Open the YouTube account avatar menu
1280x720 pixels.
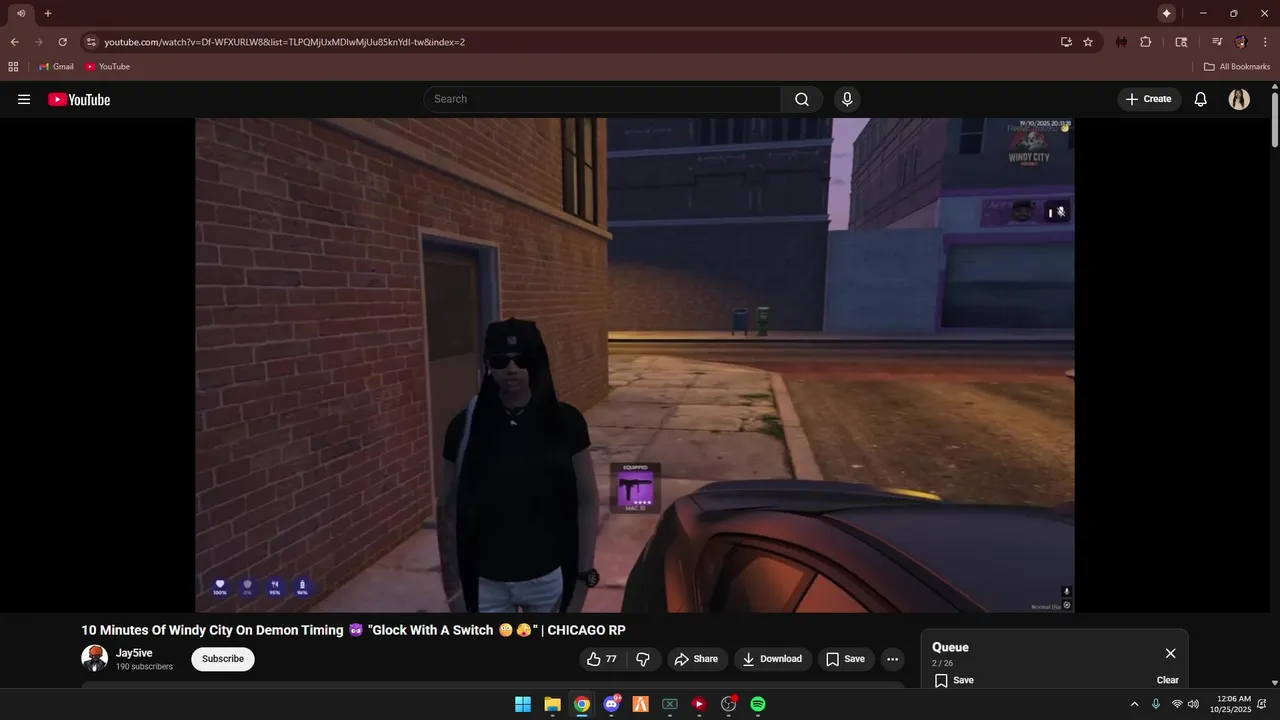point(1239,99)
